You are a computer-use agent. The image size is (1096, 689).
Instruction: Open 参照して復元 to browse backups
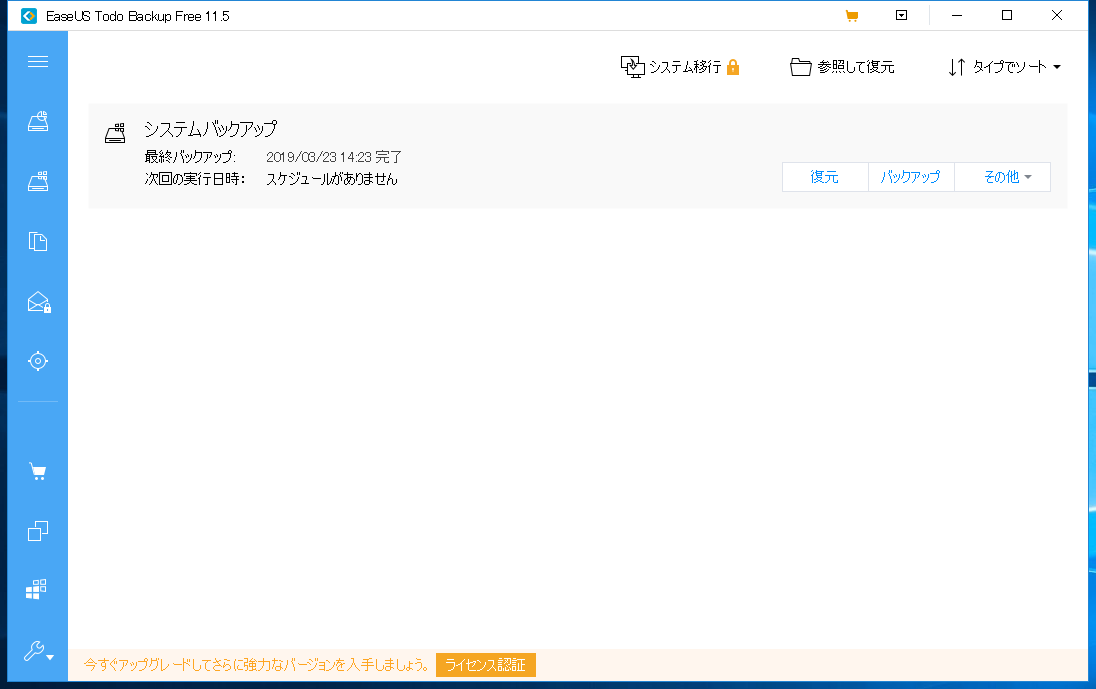(x=842, y=66)
